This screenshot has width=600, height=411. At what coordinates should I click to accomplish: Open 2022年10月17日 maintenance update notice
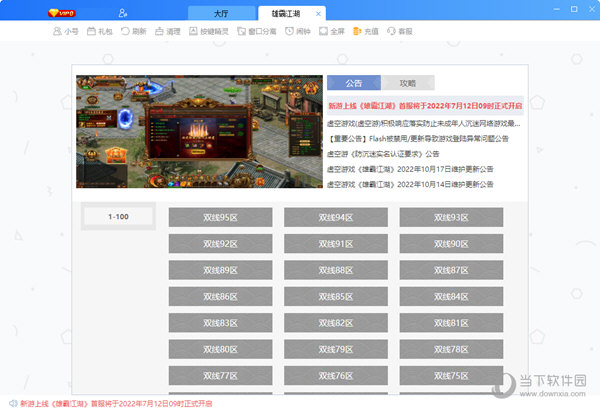pyautogui.click(x=410, y=169)
